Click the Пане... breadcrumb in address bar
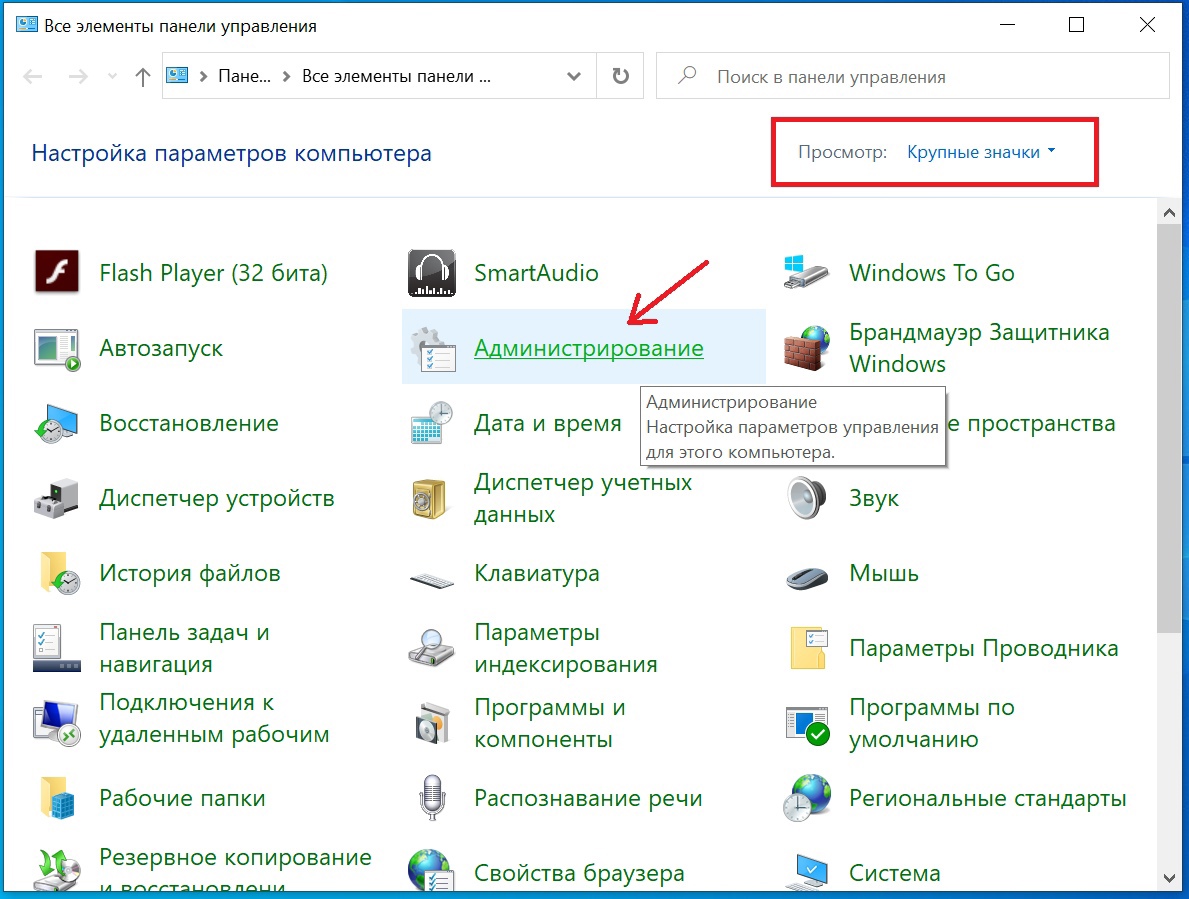The width and height of the screenshot is (1189, 899). (245, 77)
